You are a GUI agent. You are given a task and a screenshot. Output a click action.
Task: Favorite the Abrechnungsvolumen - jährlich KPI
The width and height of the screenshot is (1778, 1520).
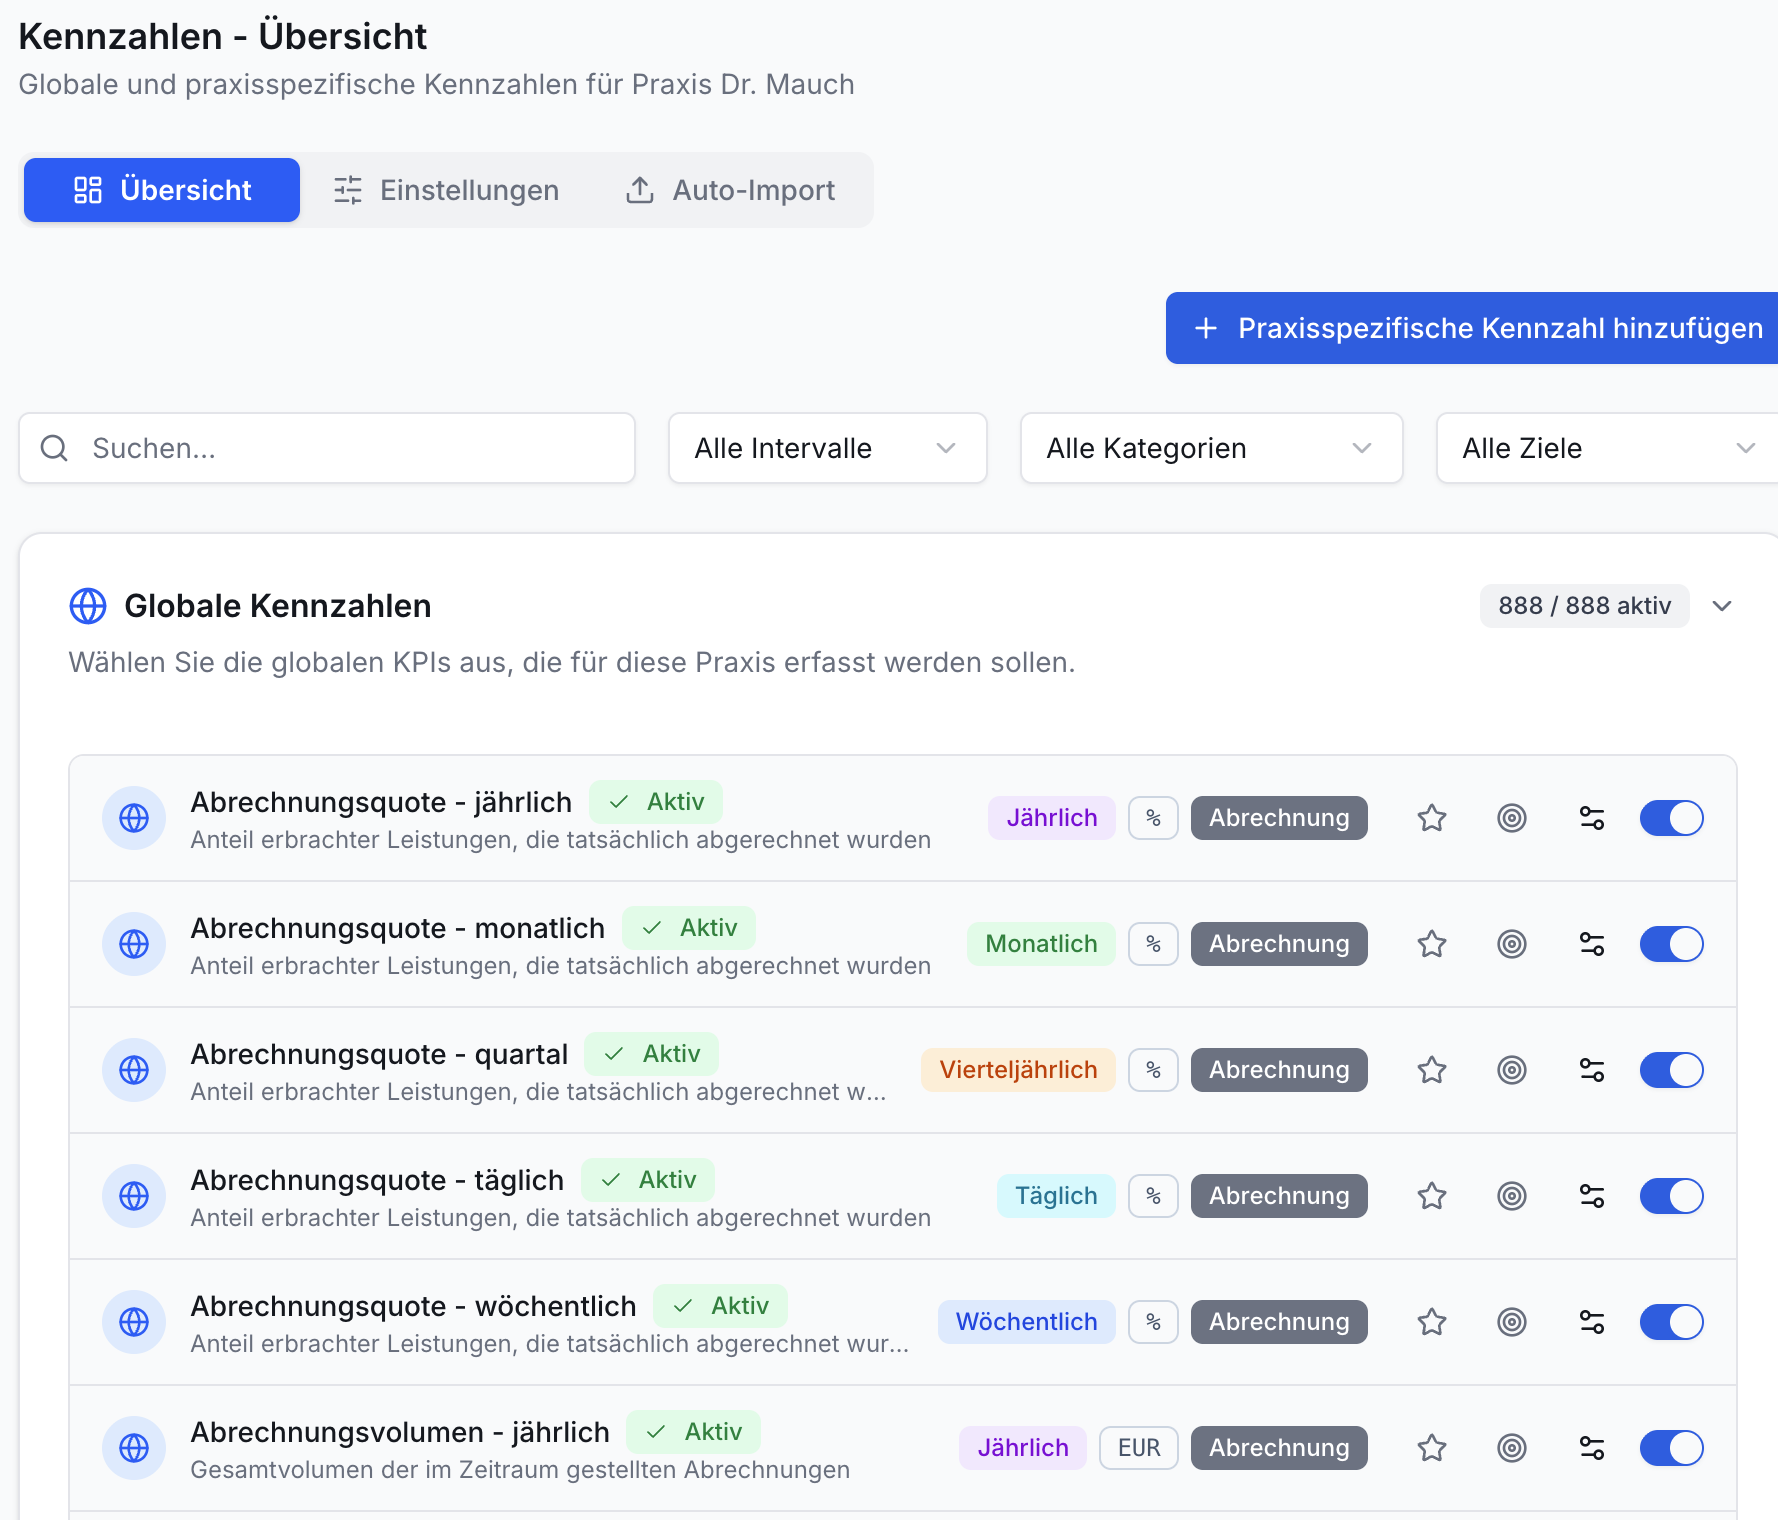pos(1432,1448)
